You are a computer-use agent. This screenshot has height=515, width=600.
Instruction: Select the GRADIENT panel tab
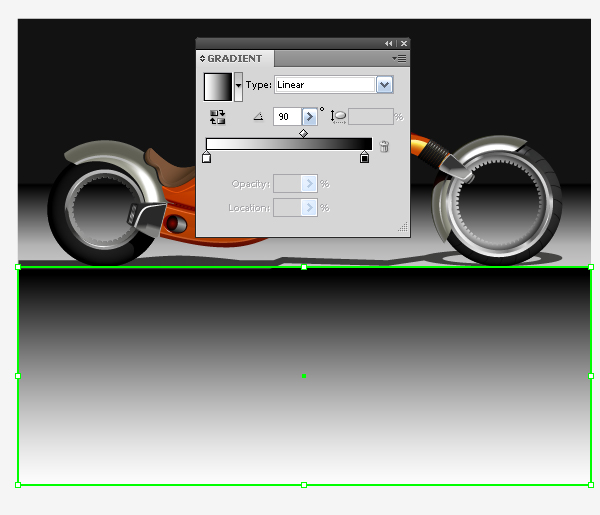point(235,59)
